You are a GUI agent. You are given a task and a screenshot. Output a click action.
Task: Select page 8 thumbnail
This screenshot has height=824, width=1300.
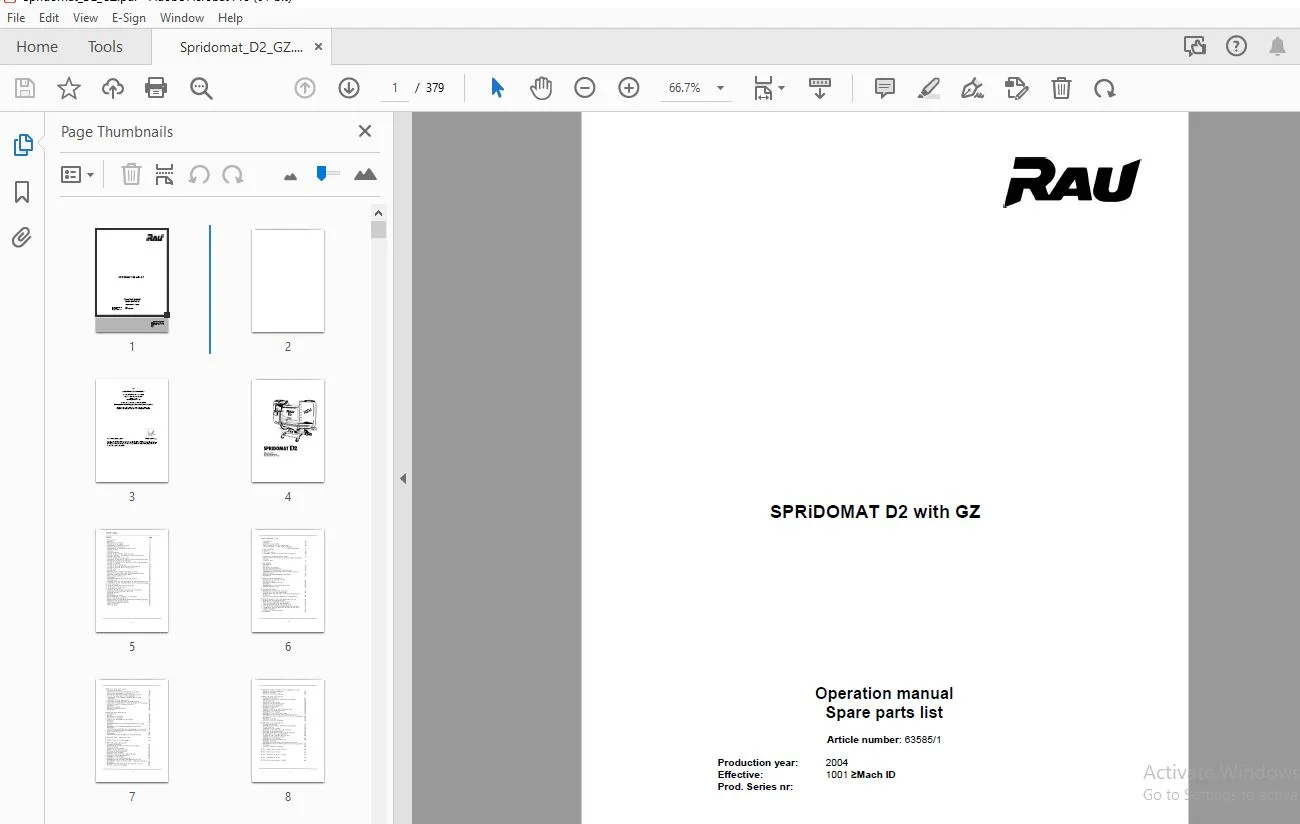point(288,730)
